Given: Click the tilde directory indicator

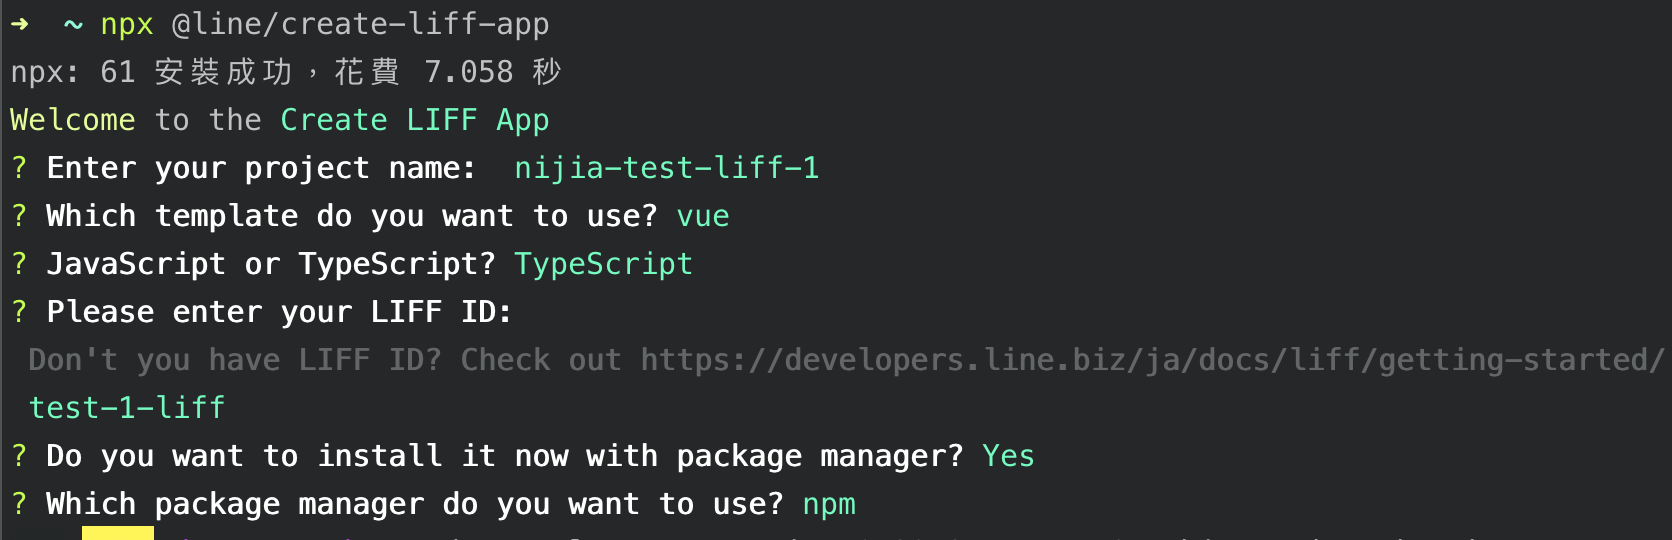Looking at the screenshot, I should (x=73, y=24).
